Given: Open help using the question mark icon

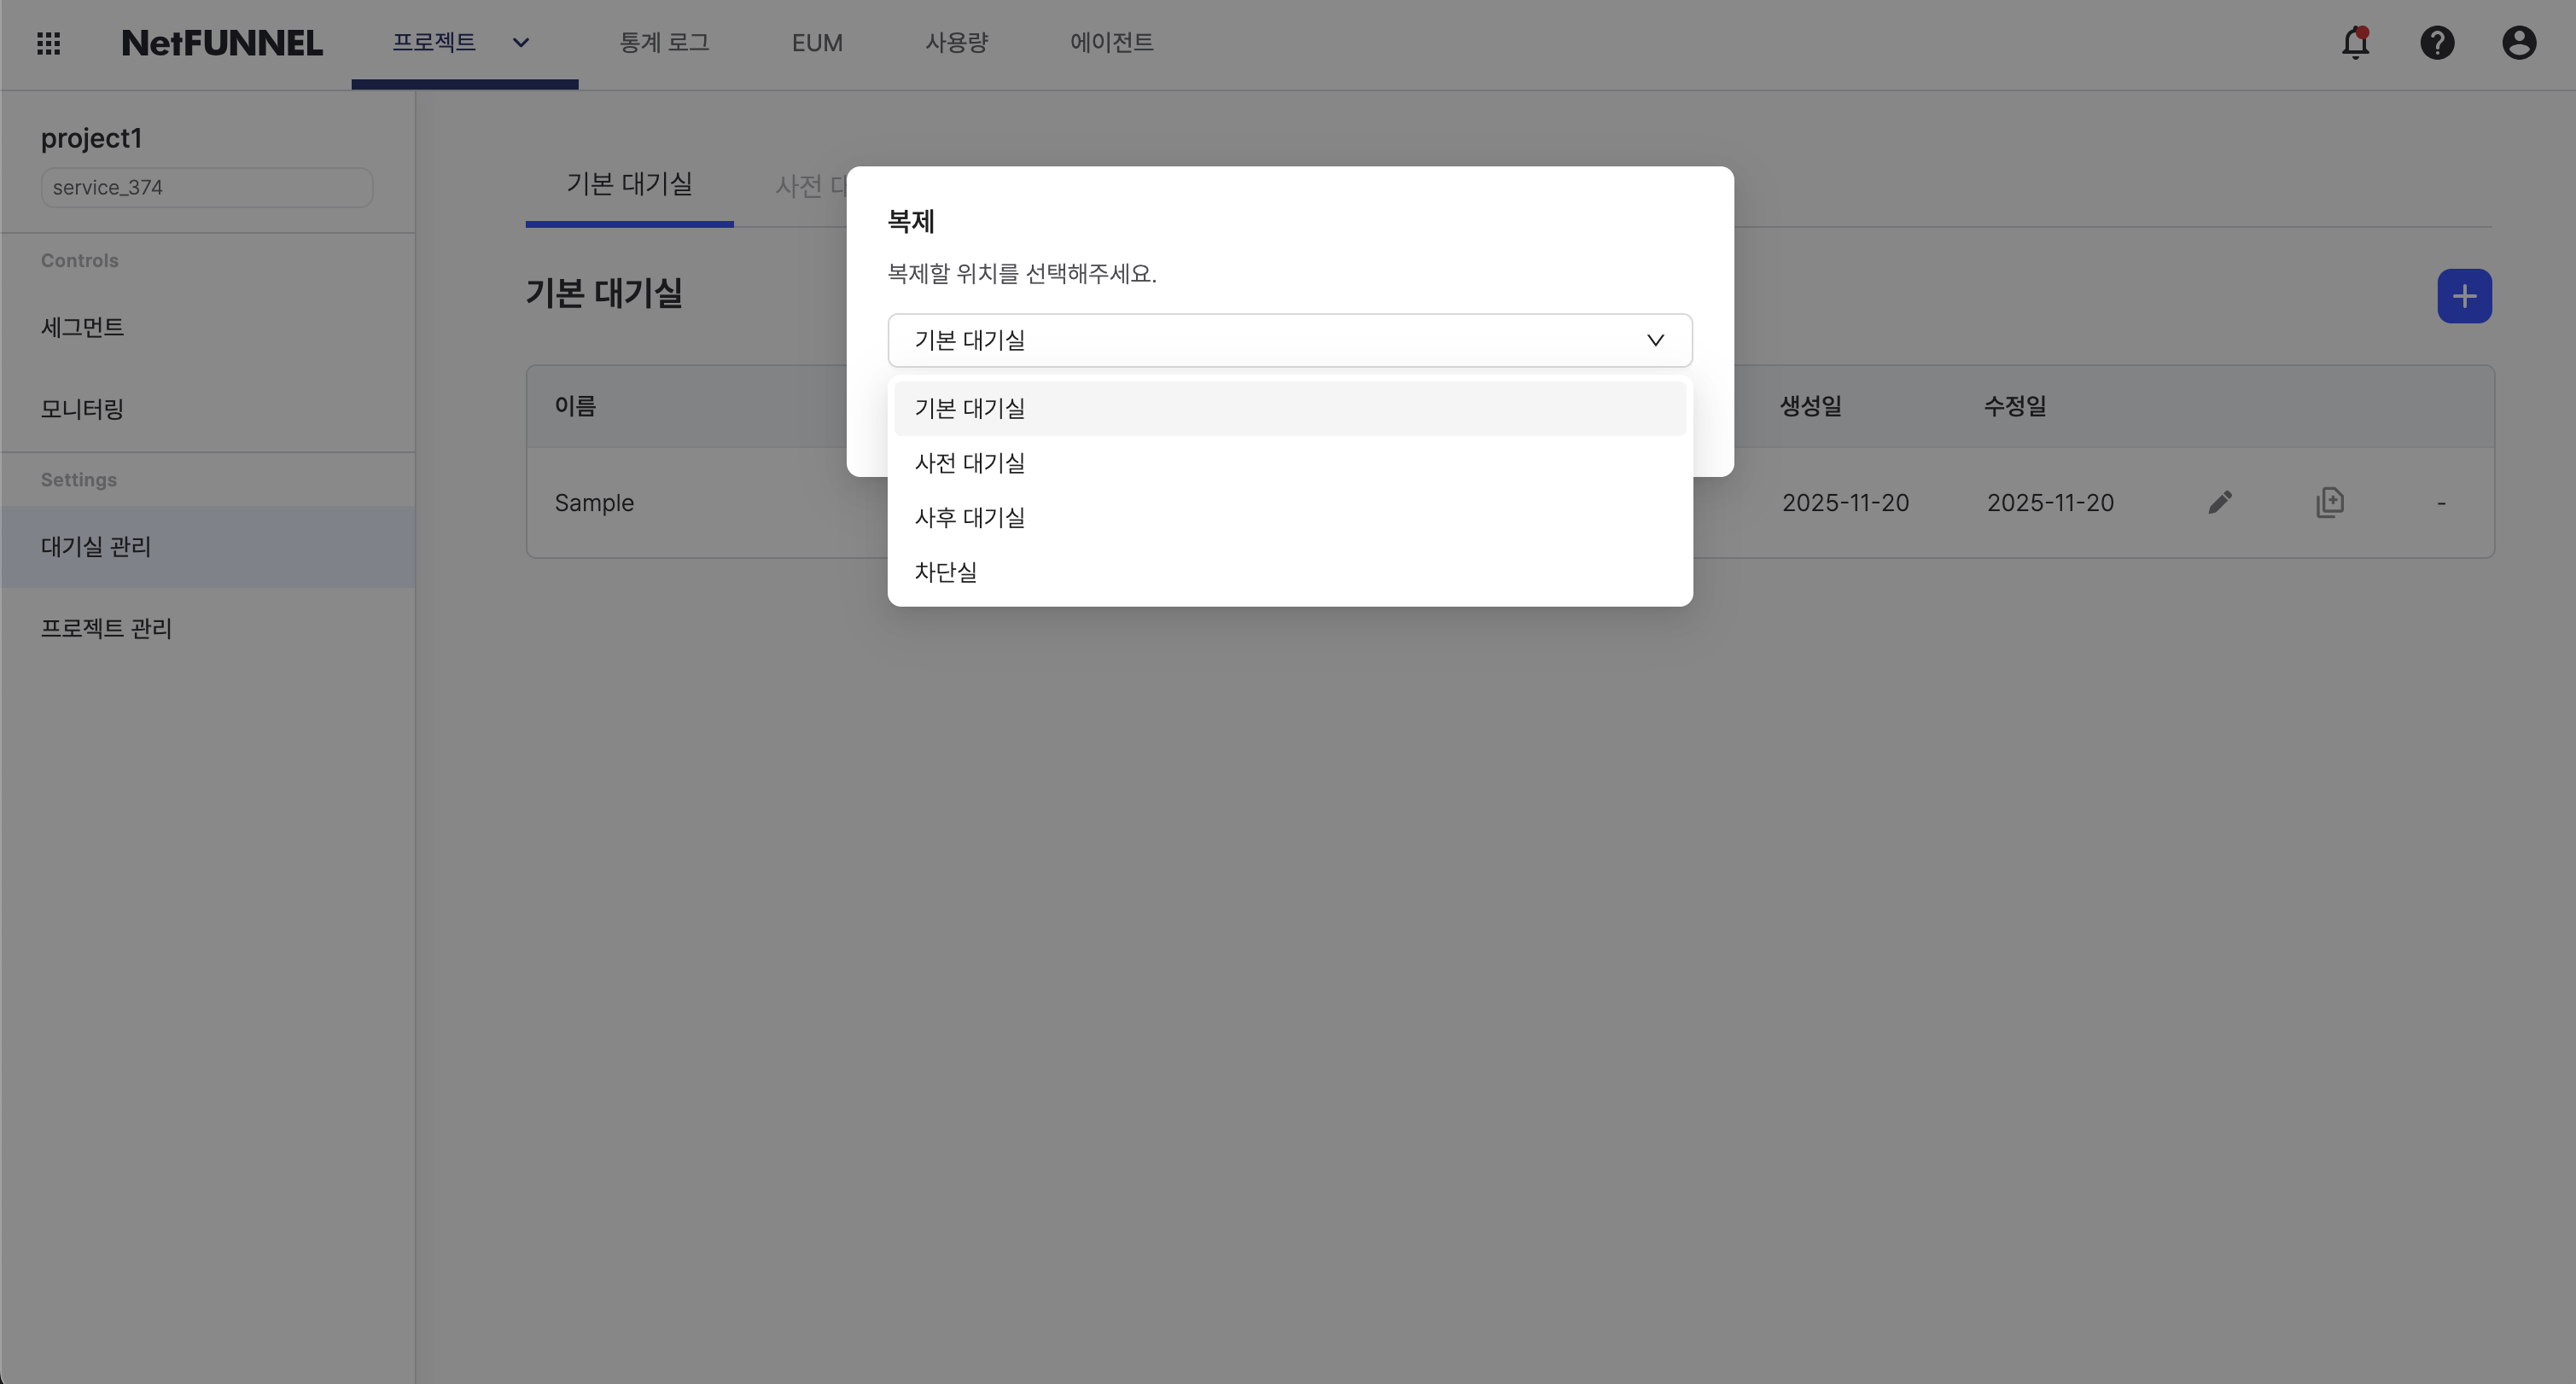Looking at the screenshot, I should click(x=2437, y=43).
